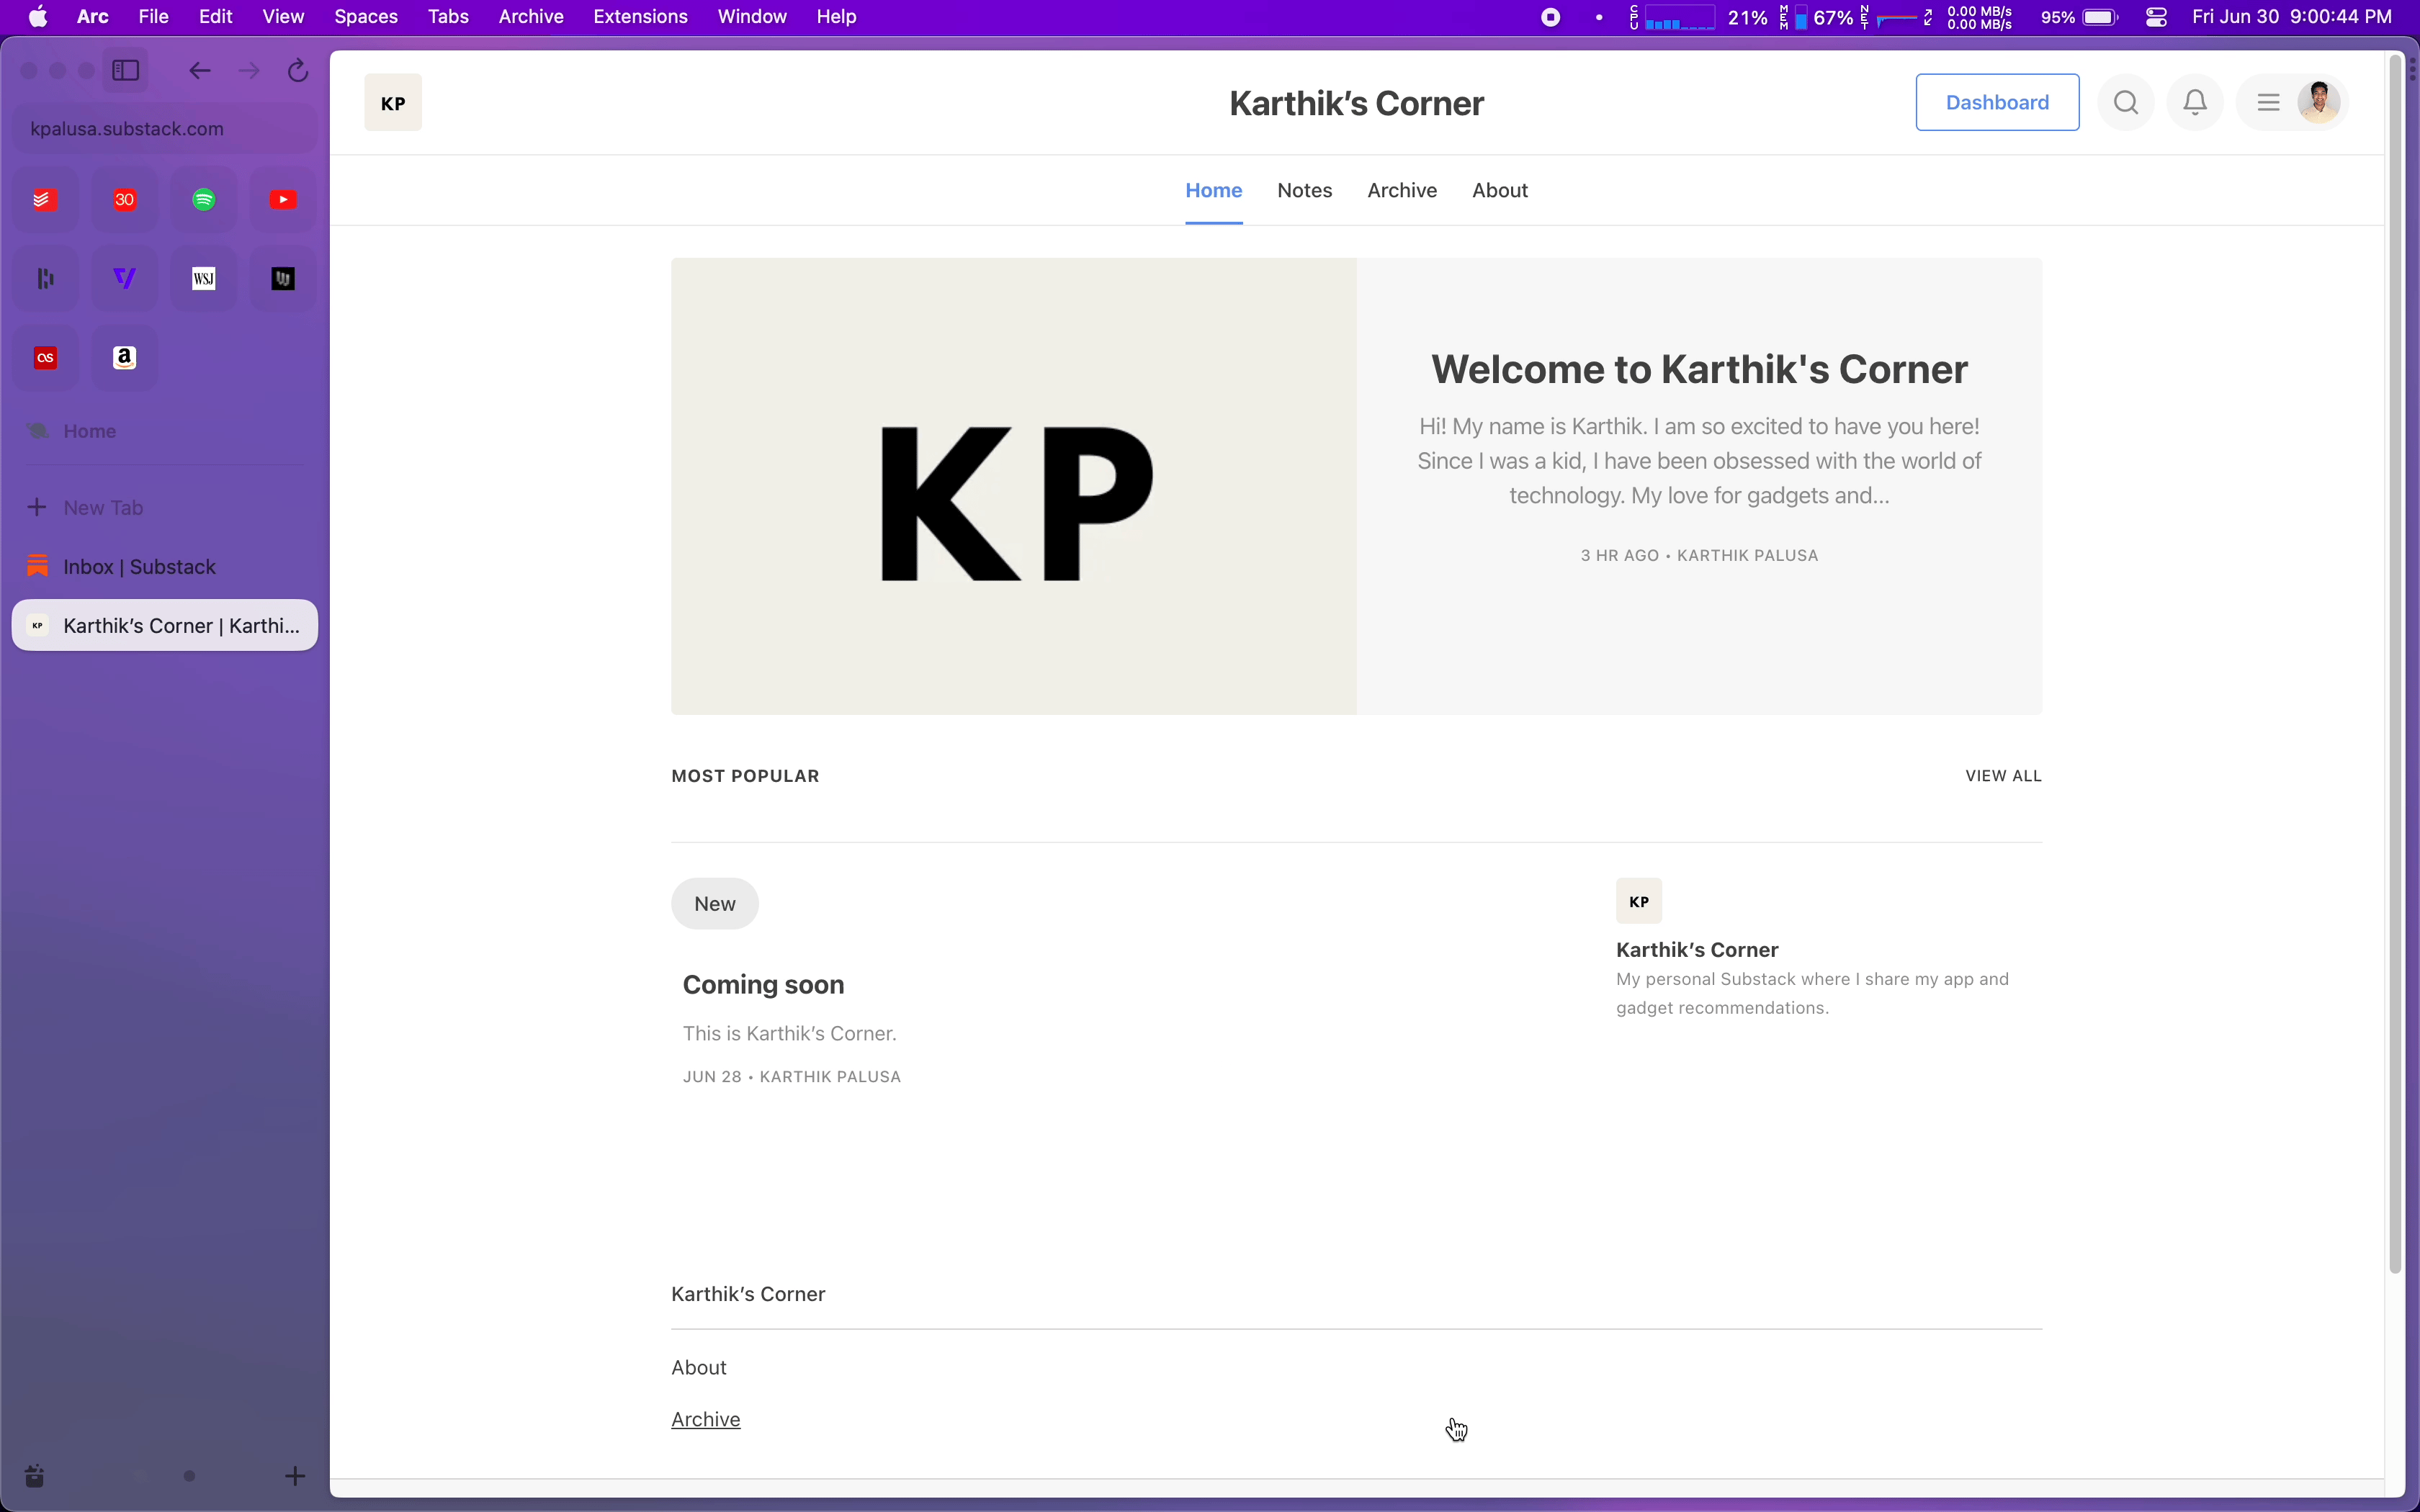Click Karthik's Corner title in page header
Viewport: 2420px width, 1512px height.
point(1357,103)
